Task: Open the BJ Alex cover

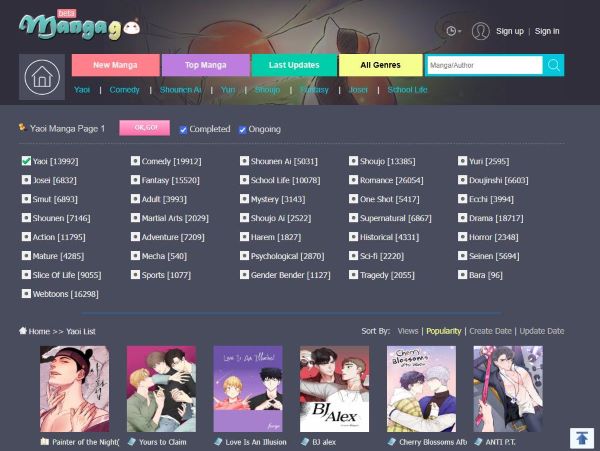Action: click(334, 389)
